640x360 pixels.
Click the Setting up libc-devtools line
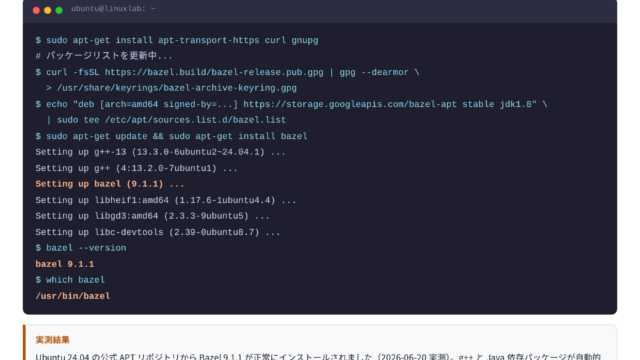pos(158,232)
